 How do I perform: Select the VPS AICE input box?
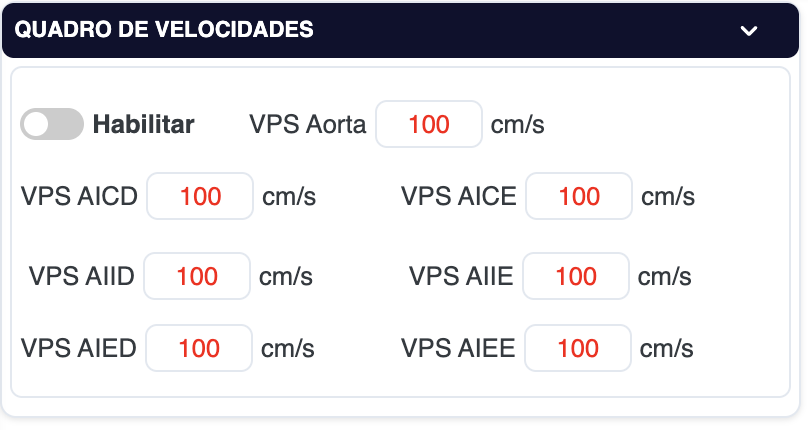(x=579, y=196)
